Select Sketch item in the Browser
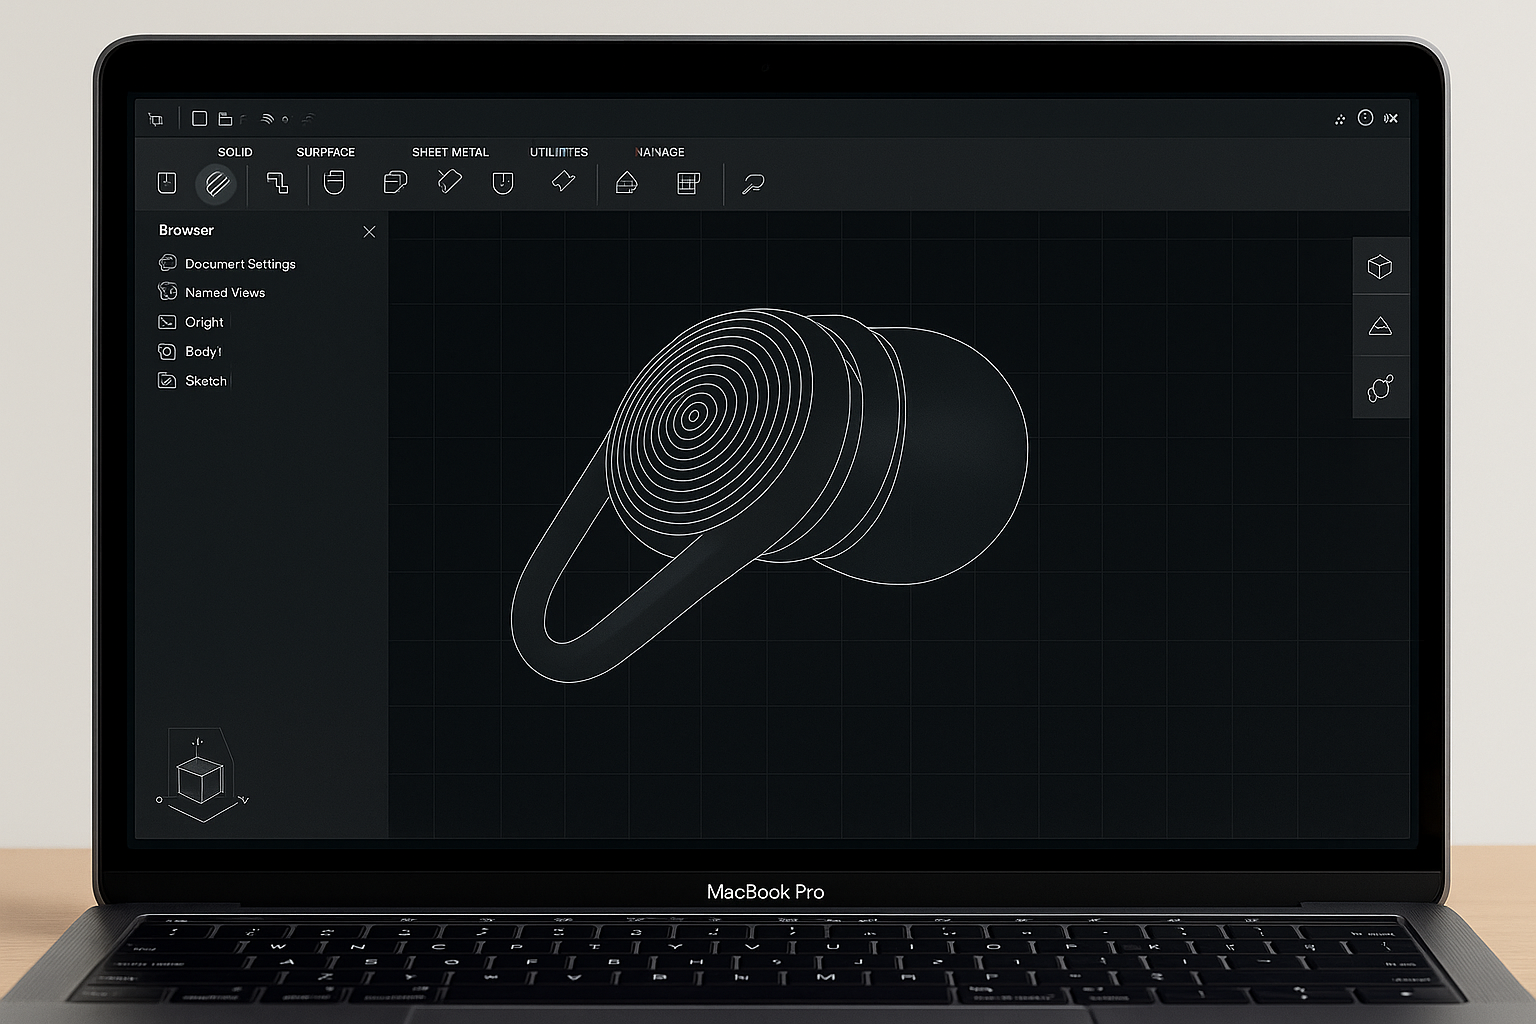 point(205,381)
